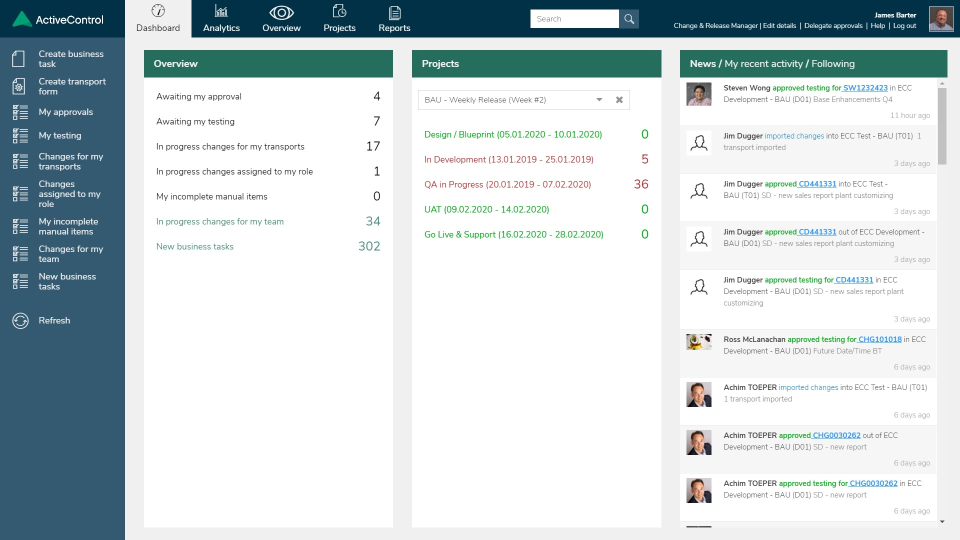Image resolution: width=960 pixels, height=540 pixels.
Task: Click Ross McLanachan's avatar in news feed
Action: [699, 342]
